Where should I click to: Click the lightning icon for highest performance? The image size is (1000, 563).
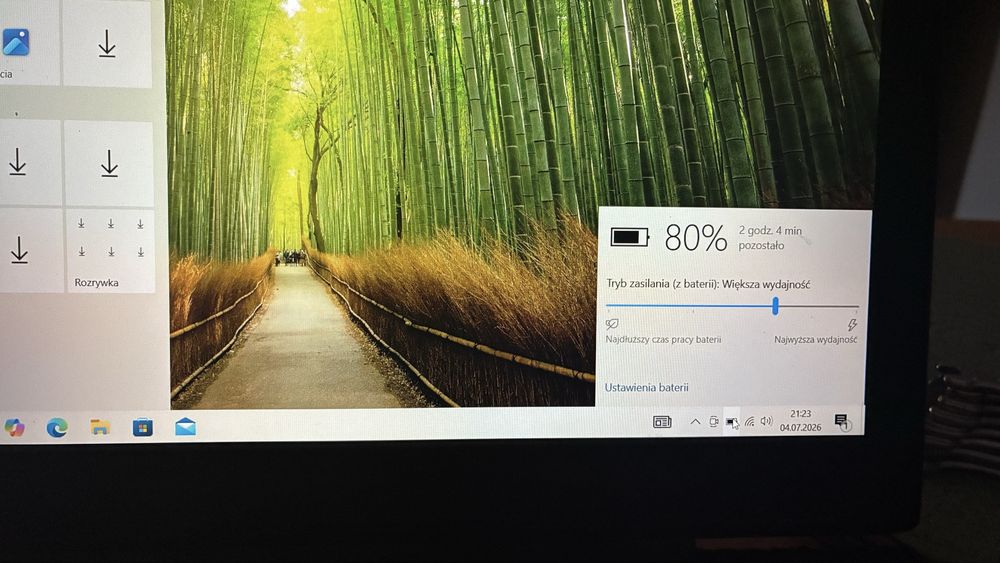pos(852,325)
